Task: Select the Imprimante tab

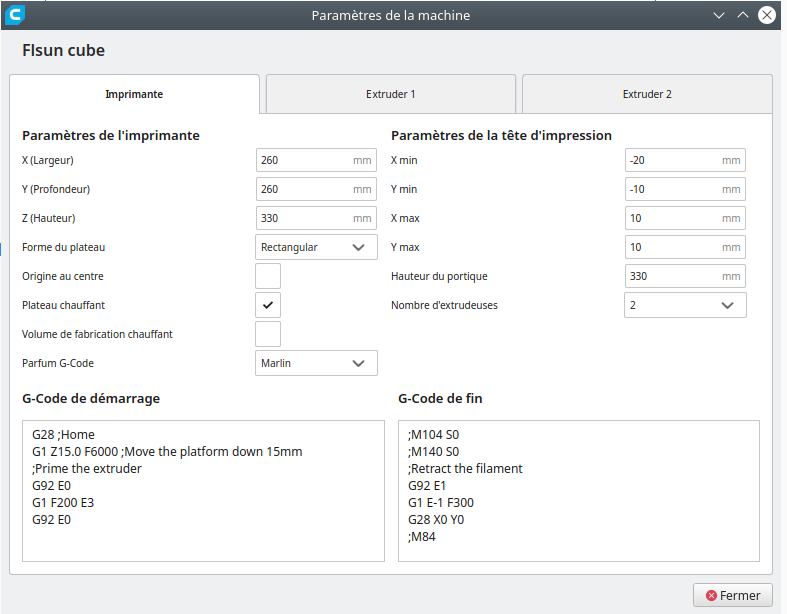Action: [x=134, y=94]
